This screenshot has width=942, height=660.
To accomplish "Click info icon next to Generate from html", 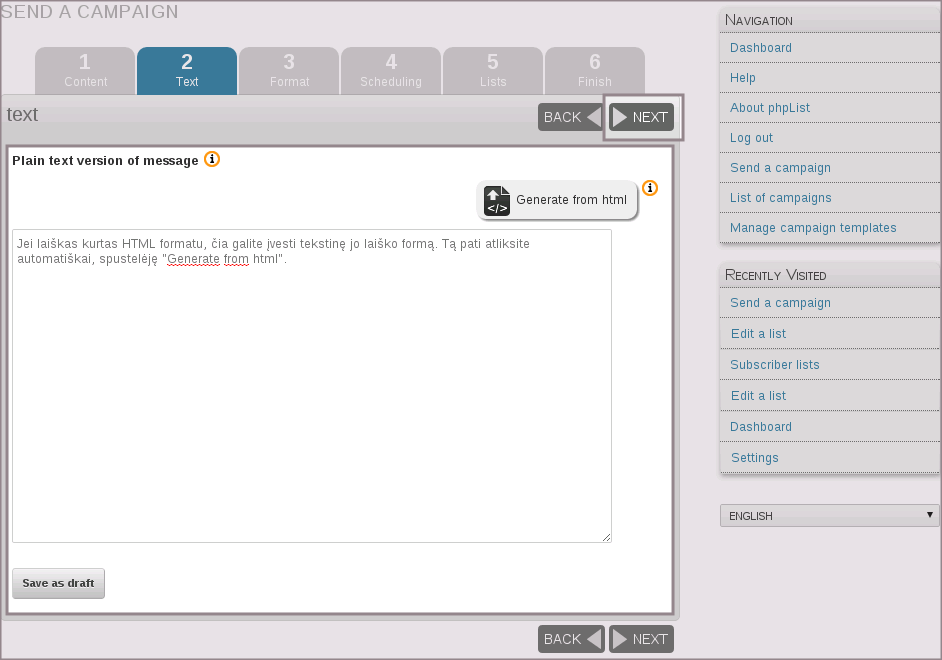I will point(650,188).
